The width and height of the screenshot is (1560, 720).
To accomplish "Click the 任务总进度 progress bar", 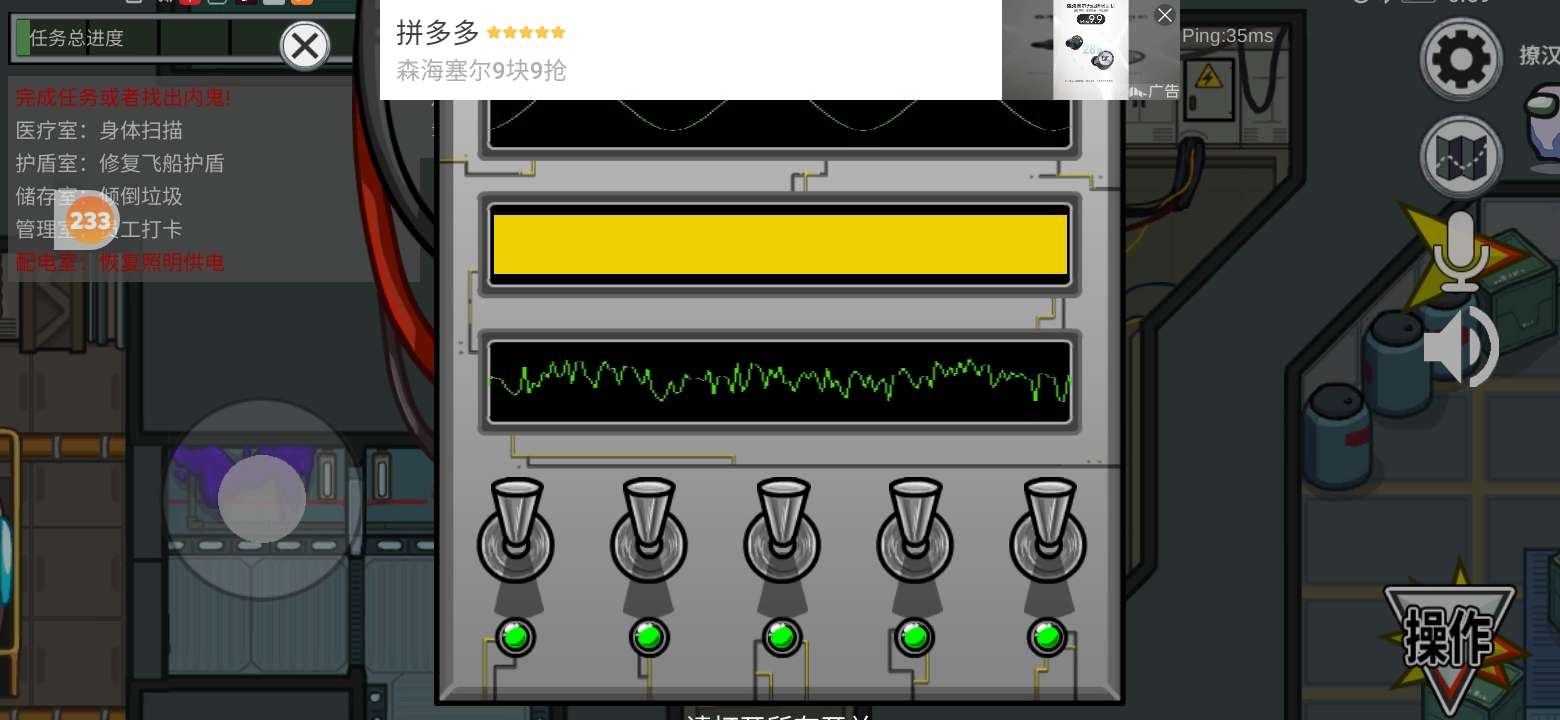I will tap(150, 39).
